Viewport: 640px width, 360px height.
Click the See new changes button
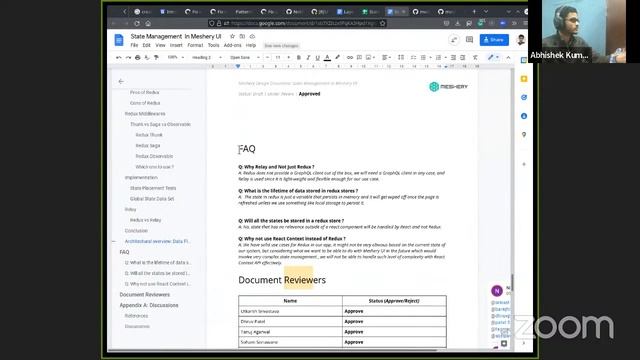[281, 46]
